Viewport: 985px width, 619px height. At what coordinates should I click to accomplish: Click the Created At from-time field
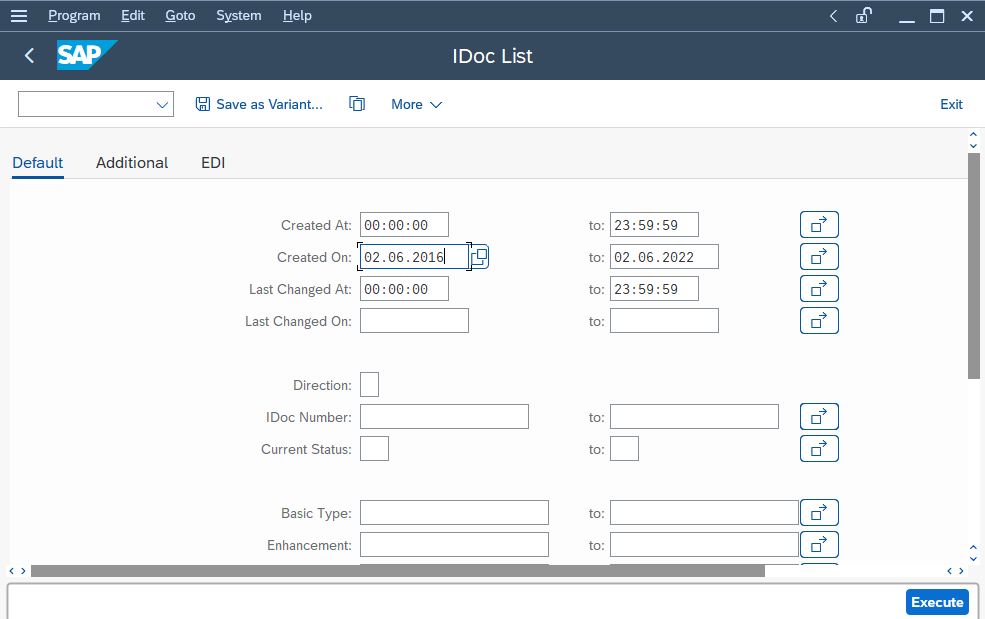coord(404,225)
